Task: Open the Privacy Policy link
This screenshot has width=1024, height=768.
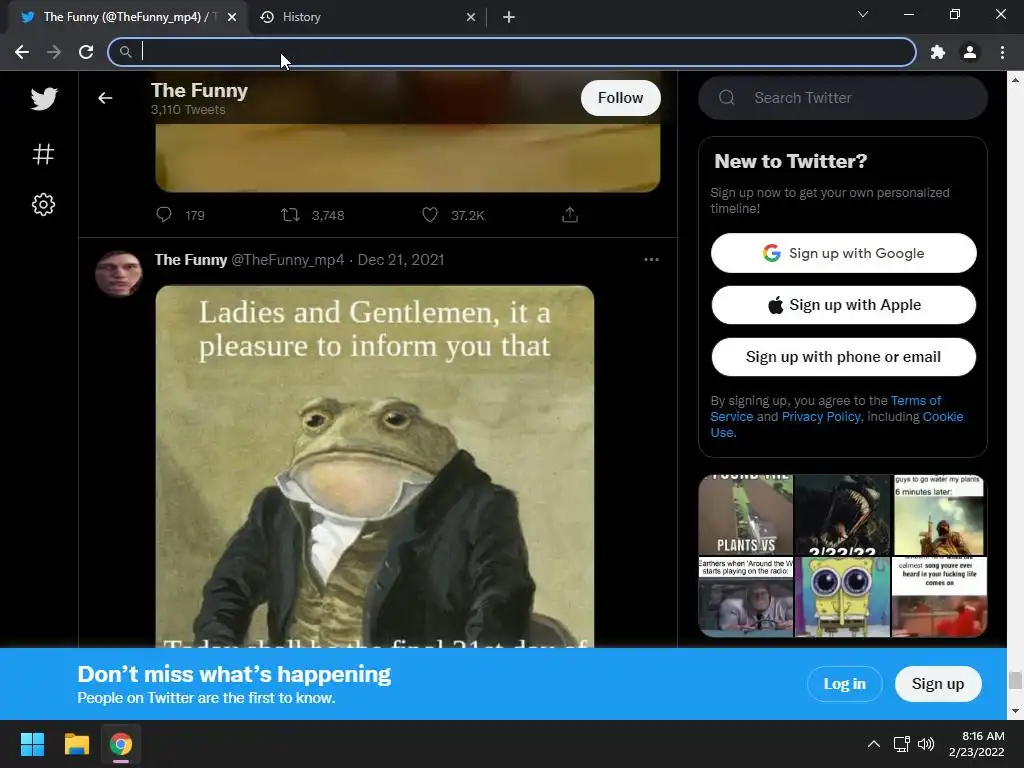Action: (x=821, y=417)
